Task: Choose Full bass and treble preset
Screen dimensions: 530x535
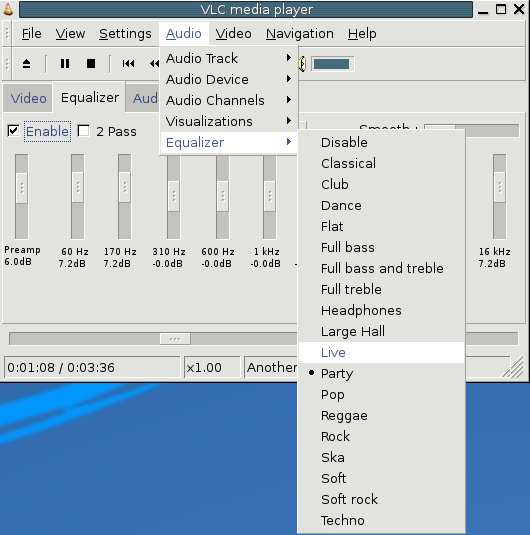Action: 381,269
